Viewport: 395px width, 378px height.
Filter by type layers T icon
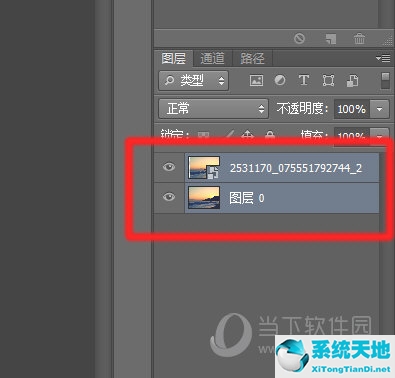click(x=304, y=80)
